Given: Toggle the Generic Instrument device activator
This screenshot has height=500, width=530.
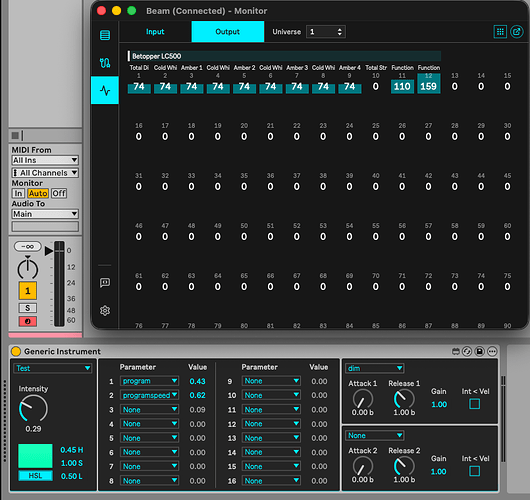Looking at the screenshot, I should (16, 351).
